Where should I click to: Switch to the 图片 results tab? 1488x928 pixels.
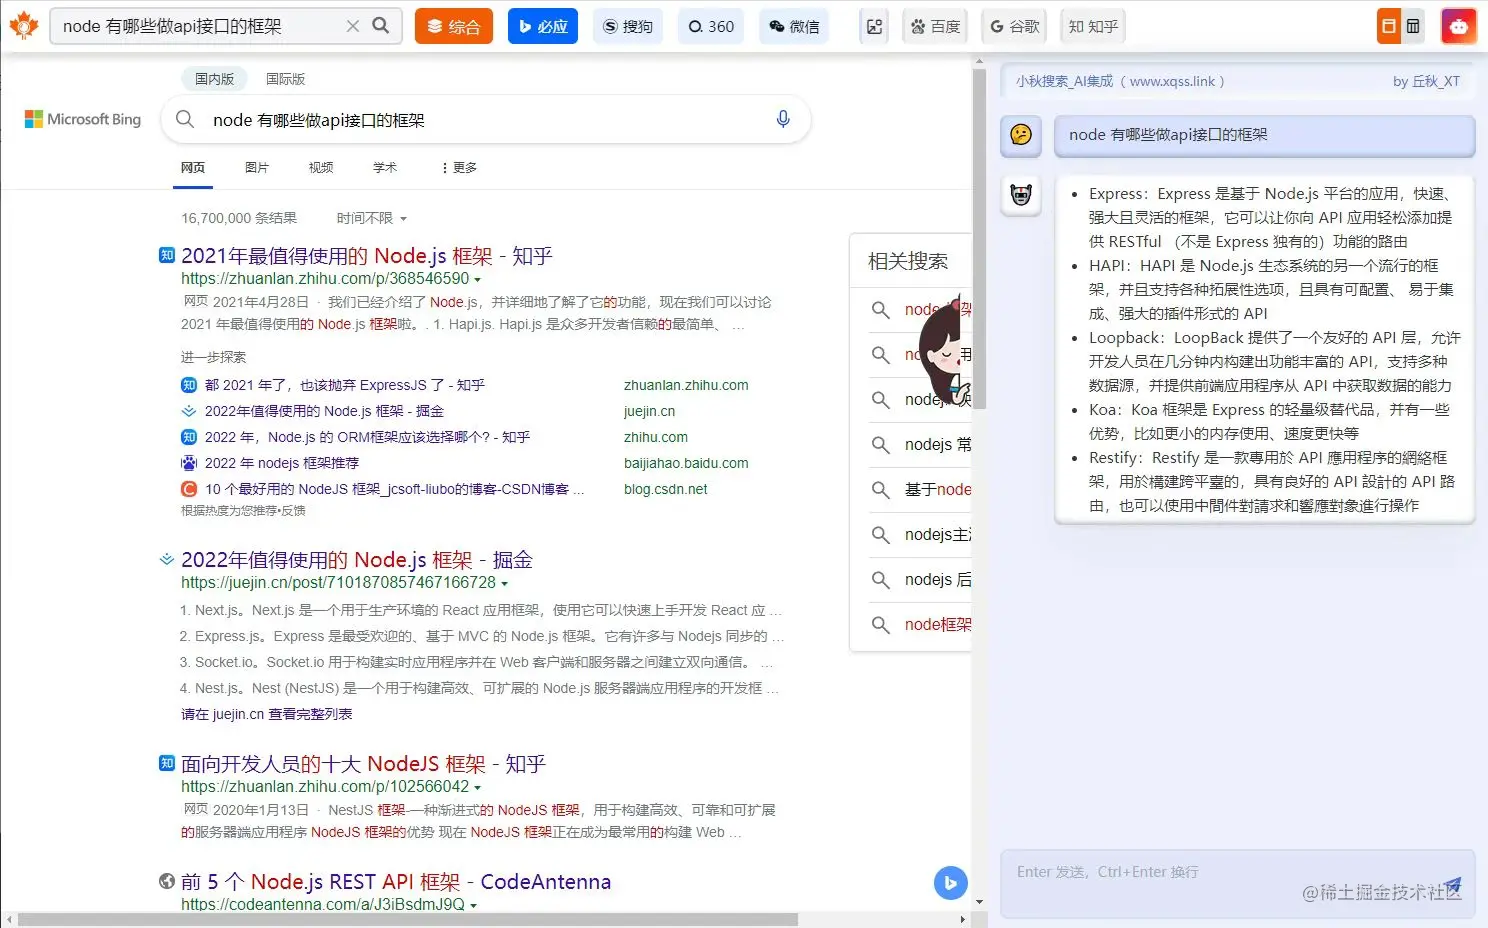(x=257, y=167)
